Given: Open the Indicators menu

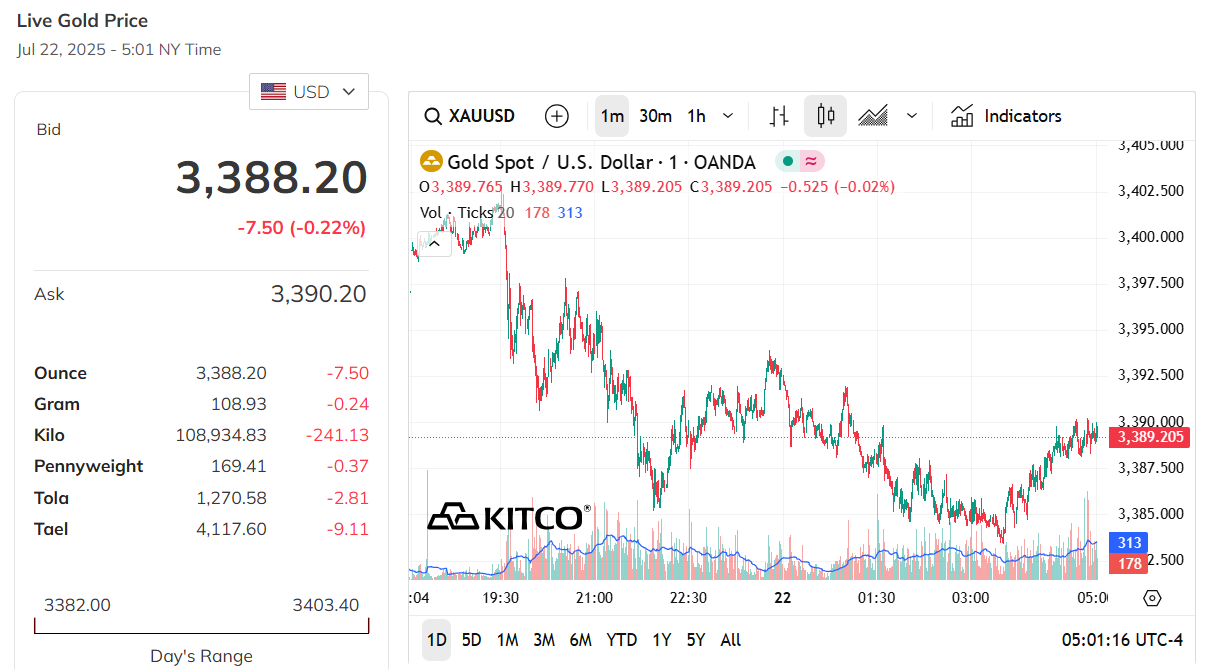Looking at the screenshot, I should [x=1006, y=116].
